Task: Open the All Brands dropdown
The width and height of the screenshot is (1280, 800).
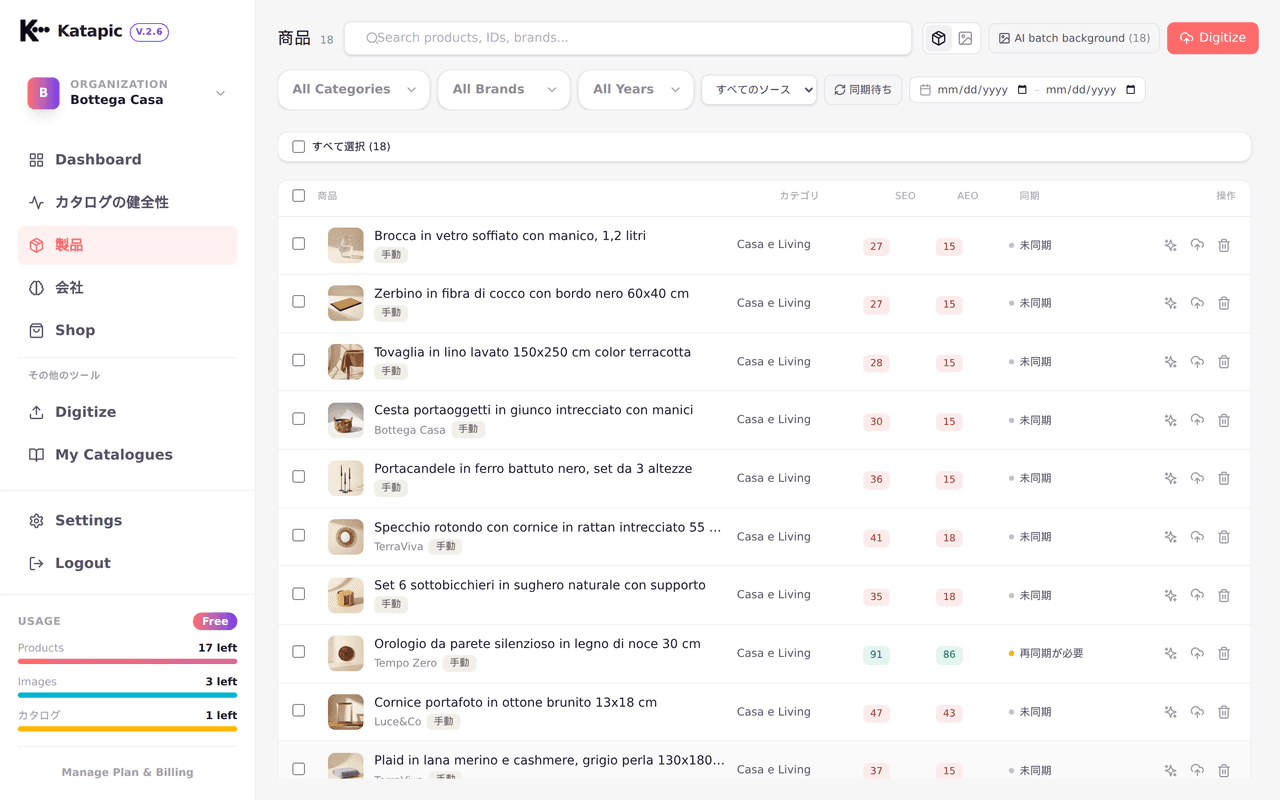Action: pyautogui.click(x=504, y=90)
